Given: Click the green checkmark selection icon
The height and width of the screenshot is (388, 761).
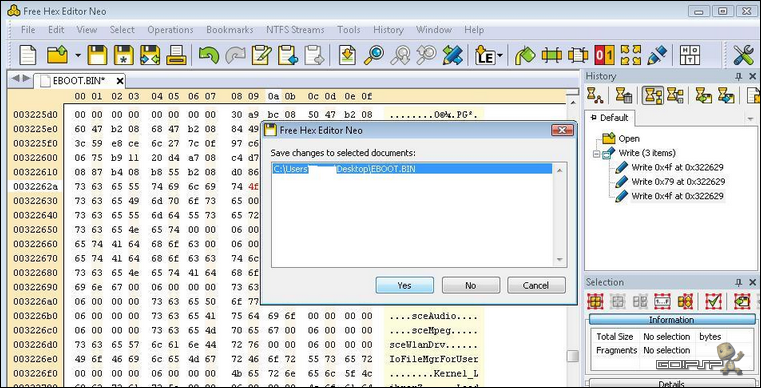Looking at the screenshot, I should tap(713, 301).
